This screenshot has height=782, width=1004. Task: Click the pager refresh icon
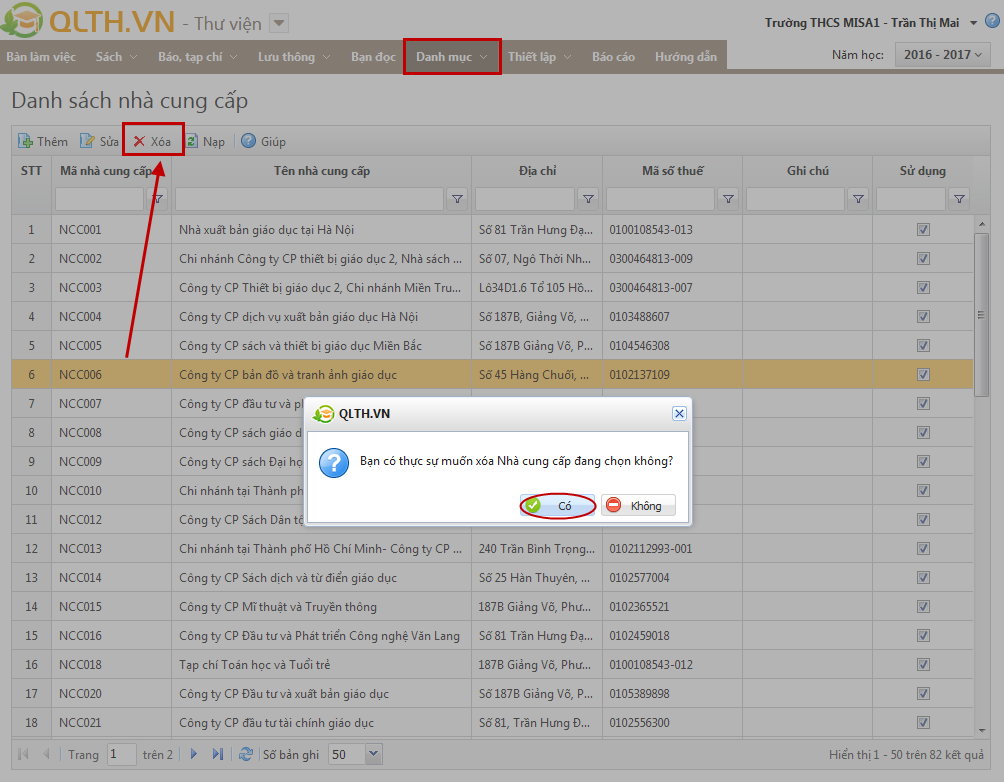point(246,754)
